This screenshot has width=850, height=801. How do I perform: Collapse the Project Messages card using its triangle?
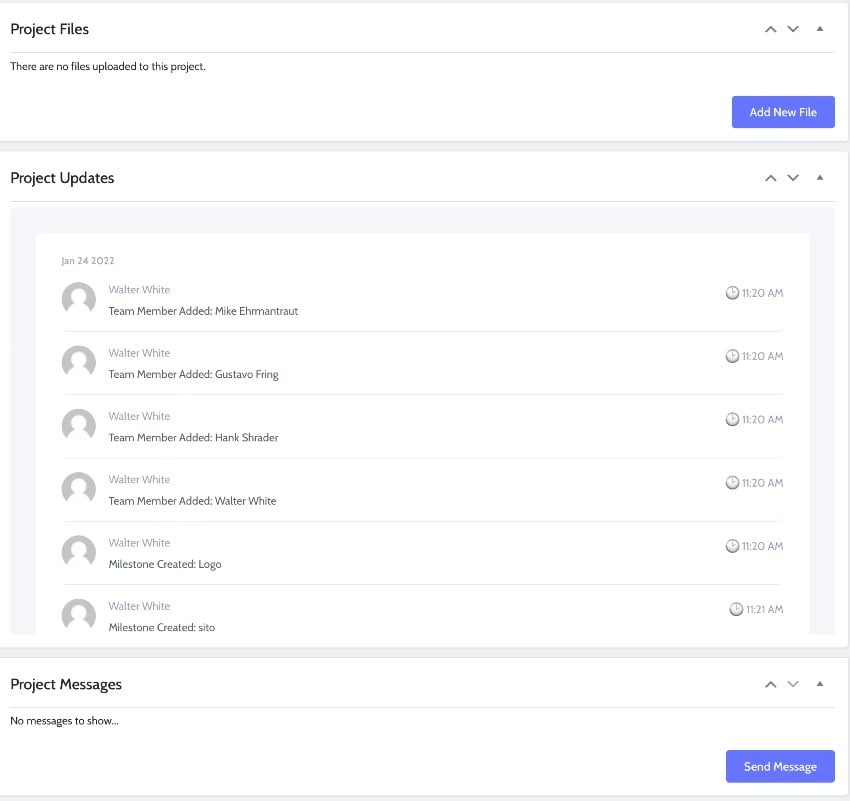820,684
